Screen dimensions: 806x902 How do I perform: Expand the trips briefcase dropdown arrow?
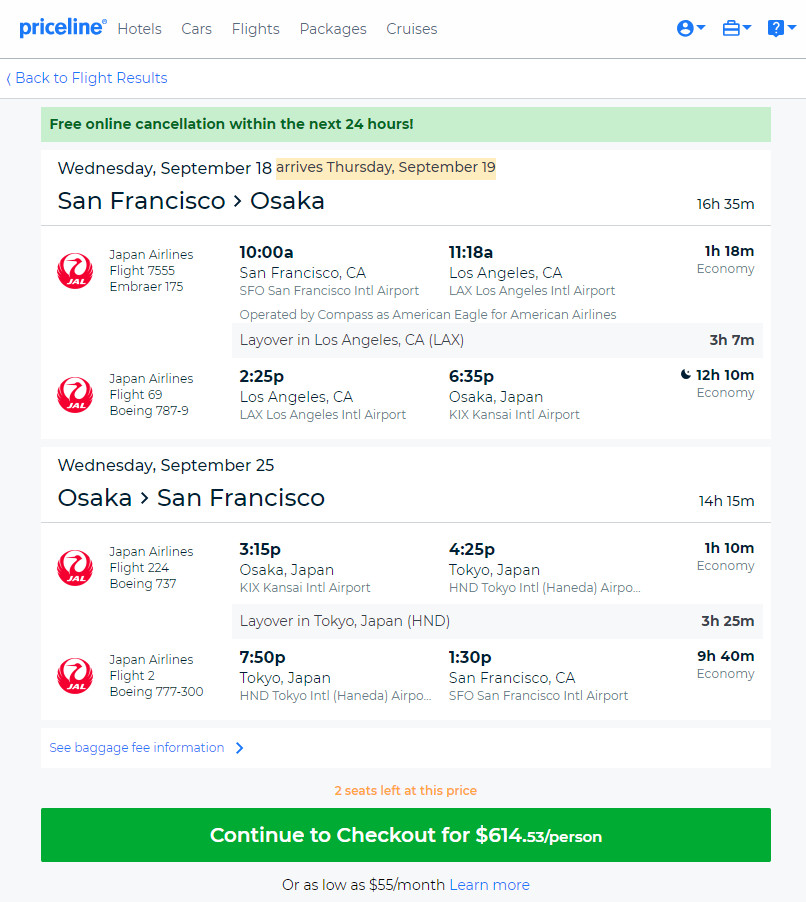pyautogui.click(x=747, y=27)
